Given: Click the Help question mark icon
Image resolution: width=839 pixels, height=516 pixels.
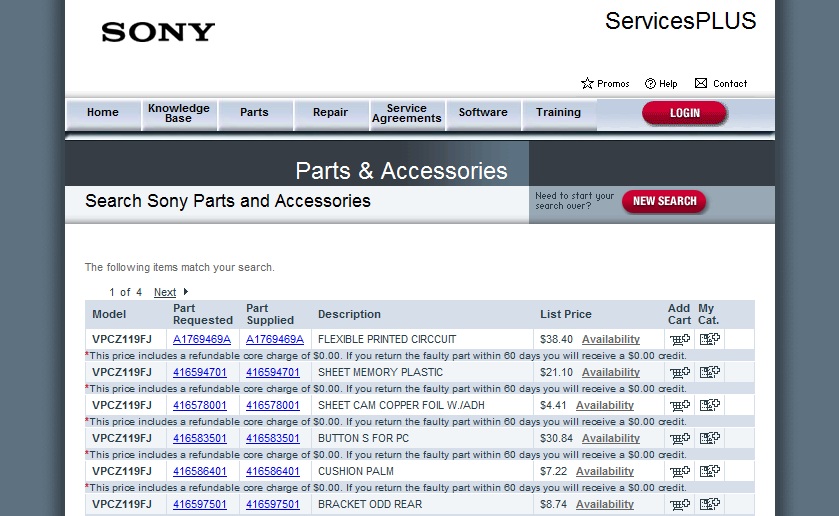Looking at the screenshot, I should point(650,84).
